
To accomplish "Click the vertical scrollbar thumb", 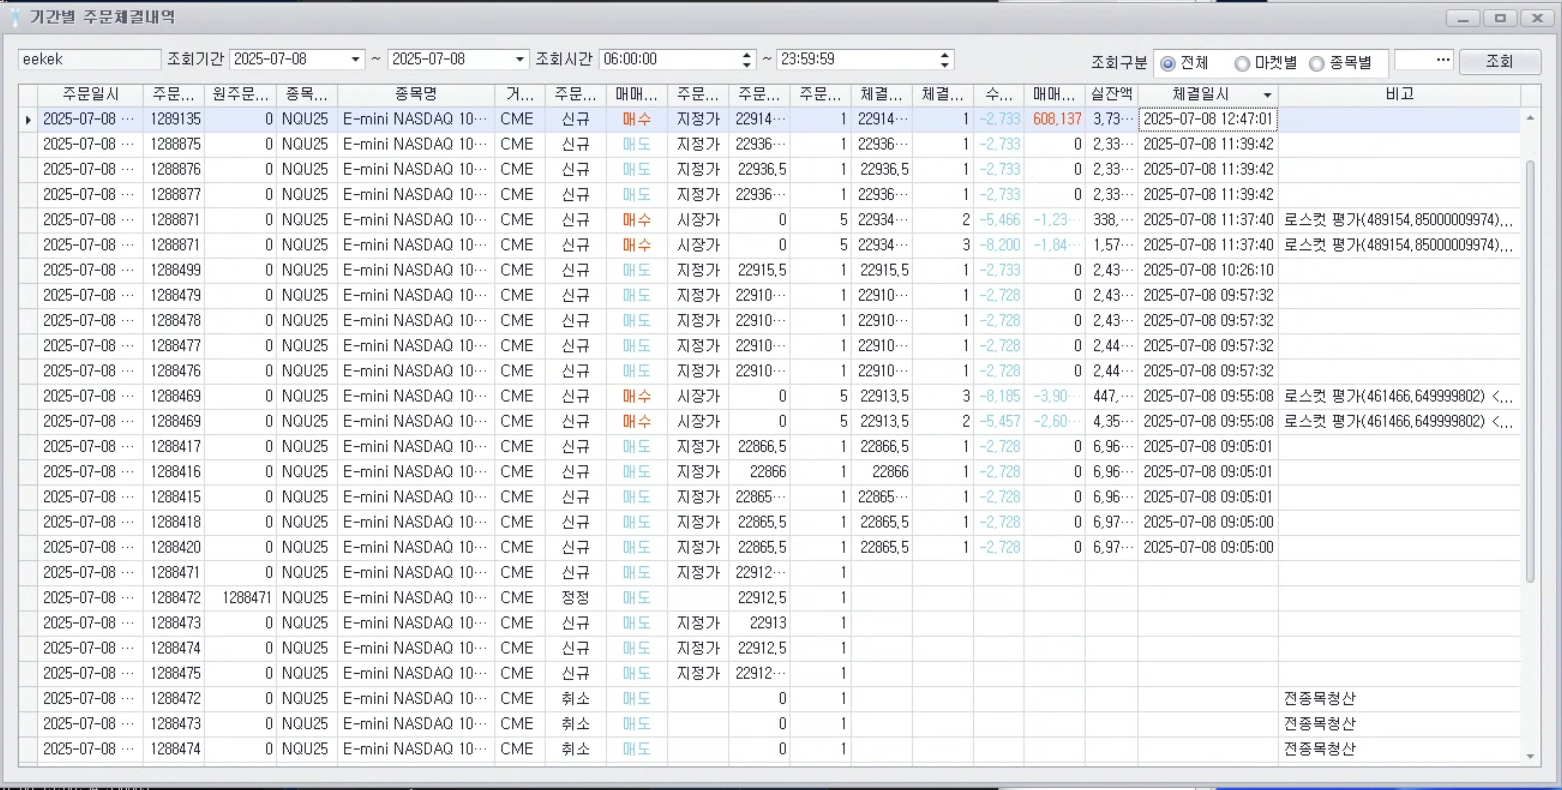I will [x=1529, y=370].
